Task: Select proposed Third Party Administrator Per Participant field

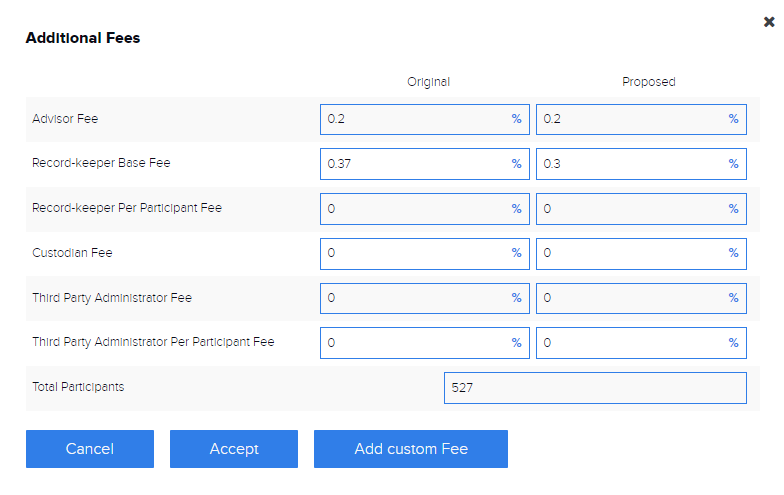Action: 630,343
